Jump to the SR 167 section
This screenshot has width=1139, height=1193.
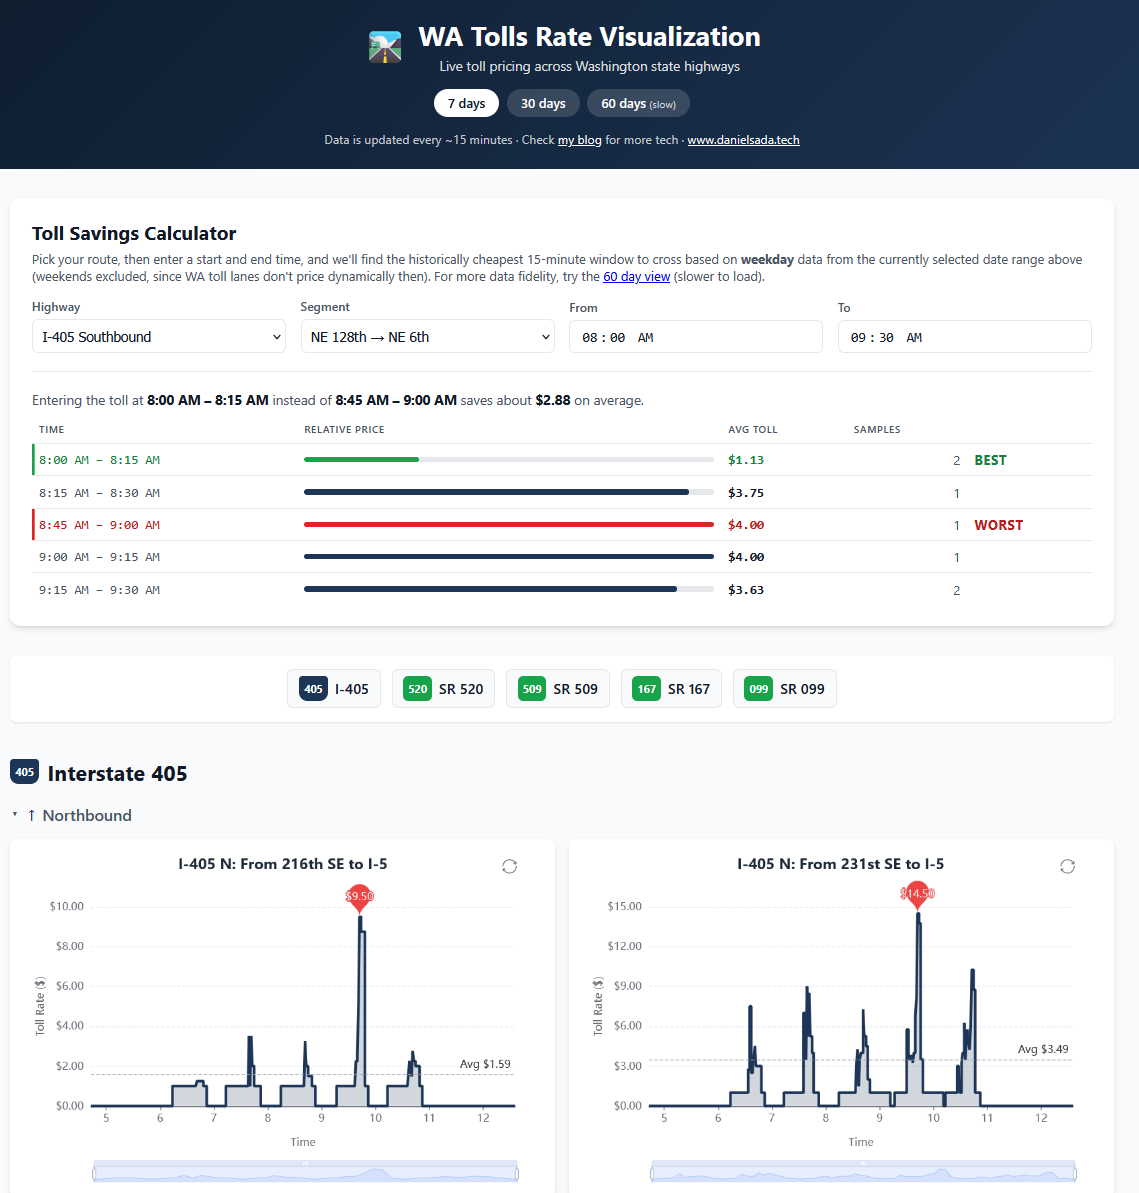click(671, 689)
